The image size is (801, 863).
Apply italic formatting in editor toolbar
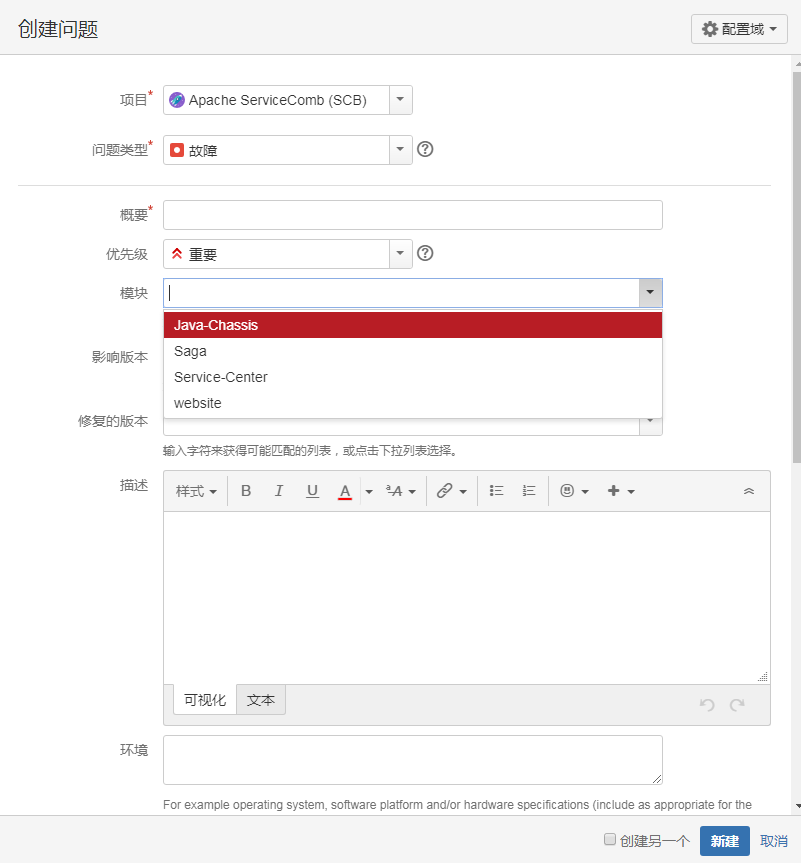tap(279, 491)
